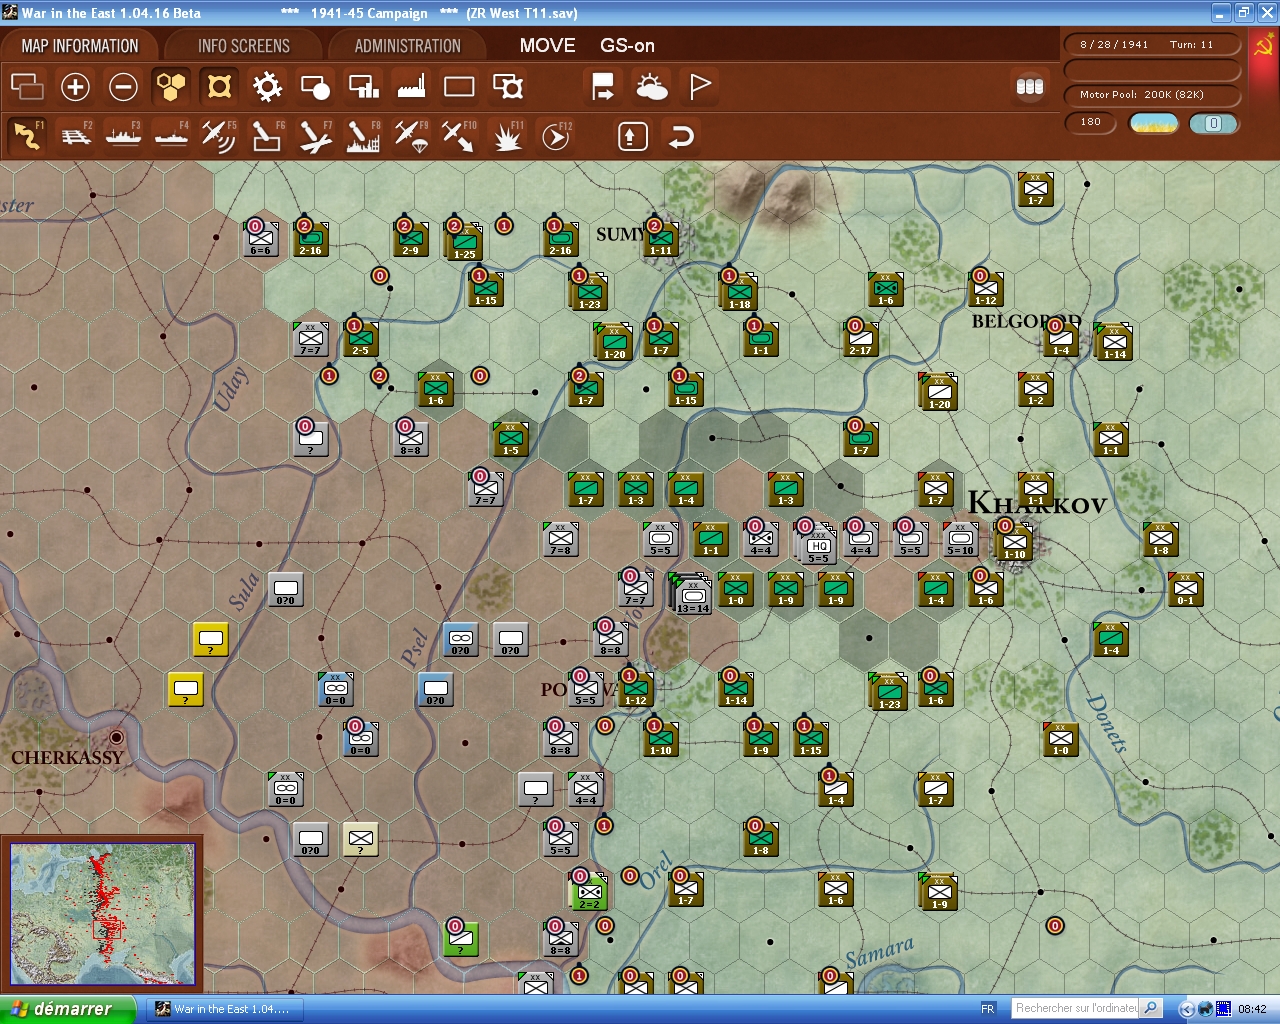Switch to the INFO SCREENS tab
The height and width of the screenshot is (1024, 1280).
[244, 46]
